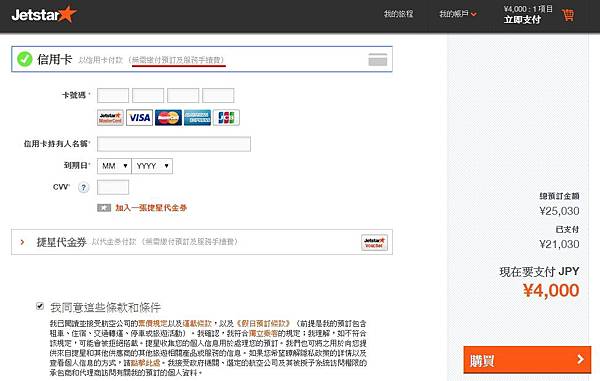Open the 獨立乘客 link
The image size is (600, 381).
tap(263, 334)
